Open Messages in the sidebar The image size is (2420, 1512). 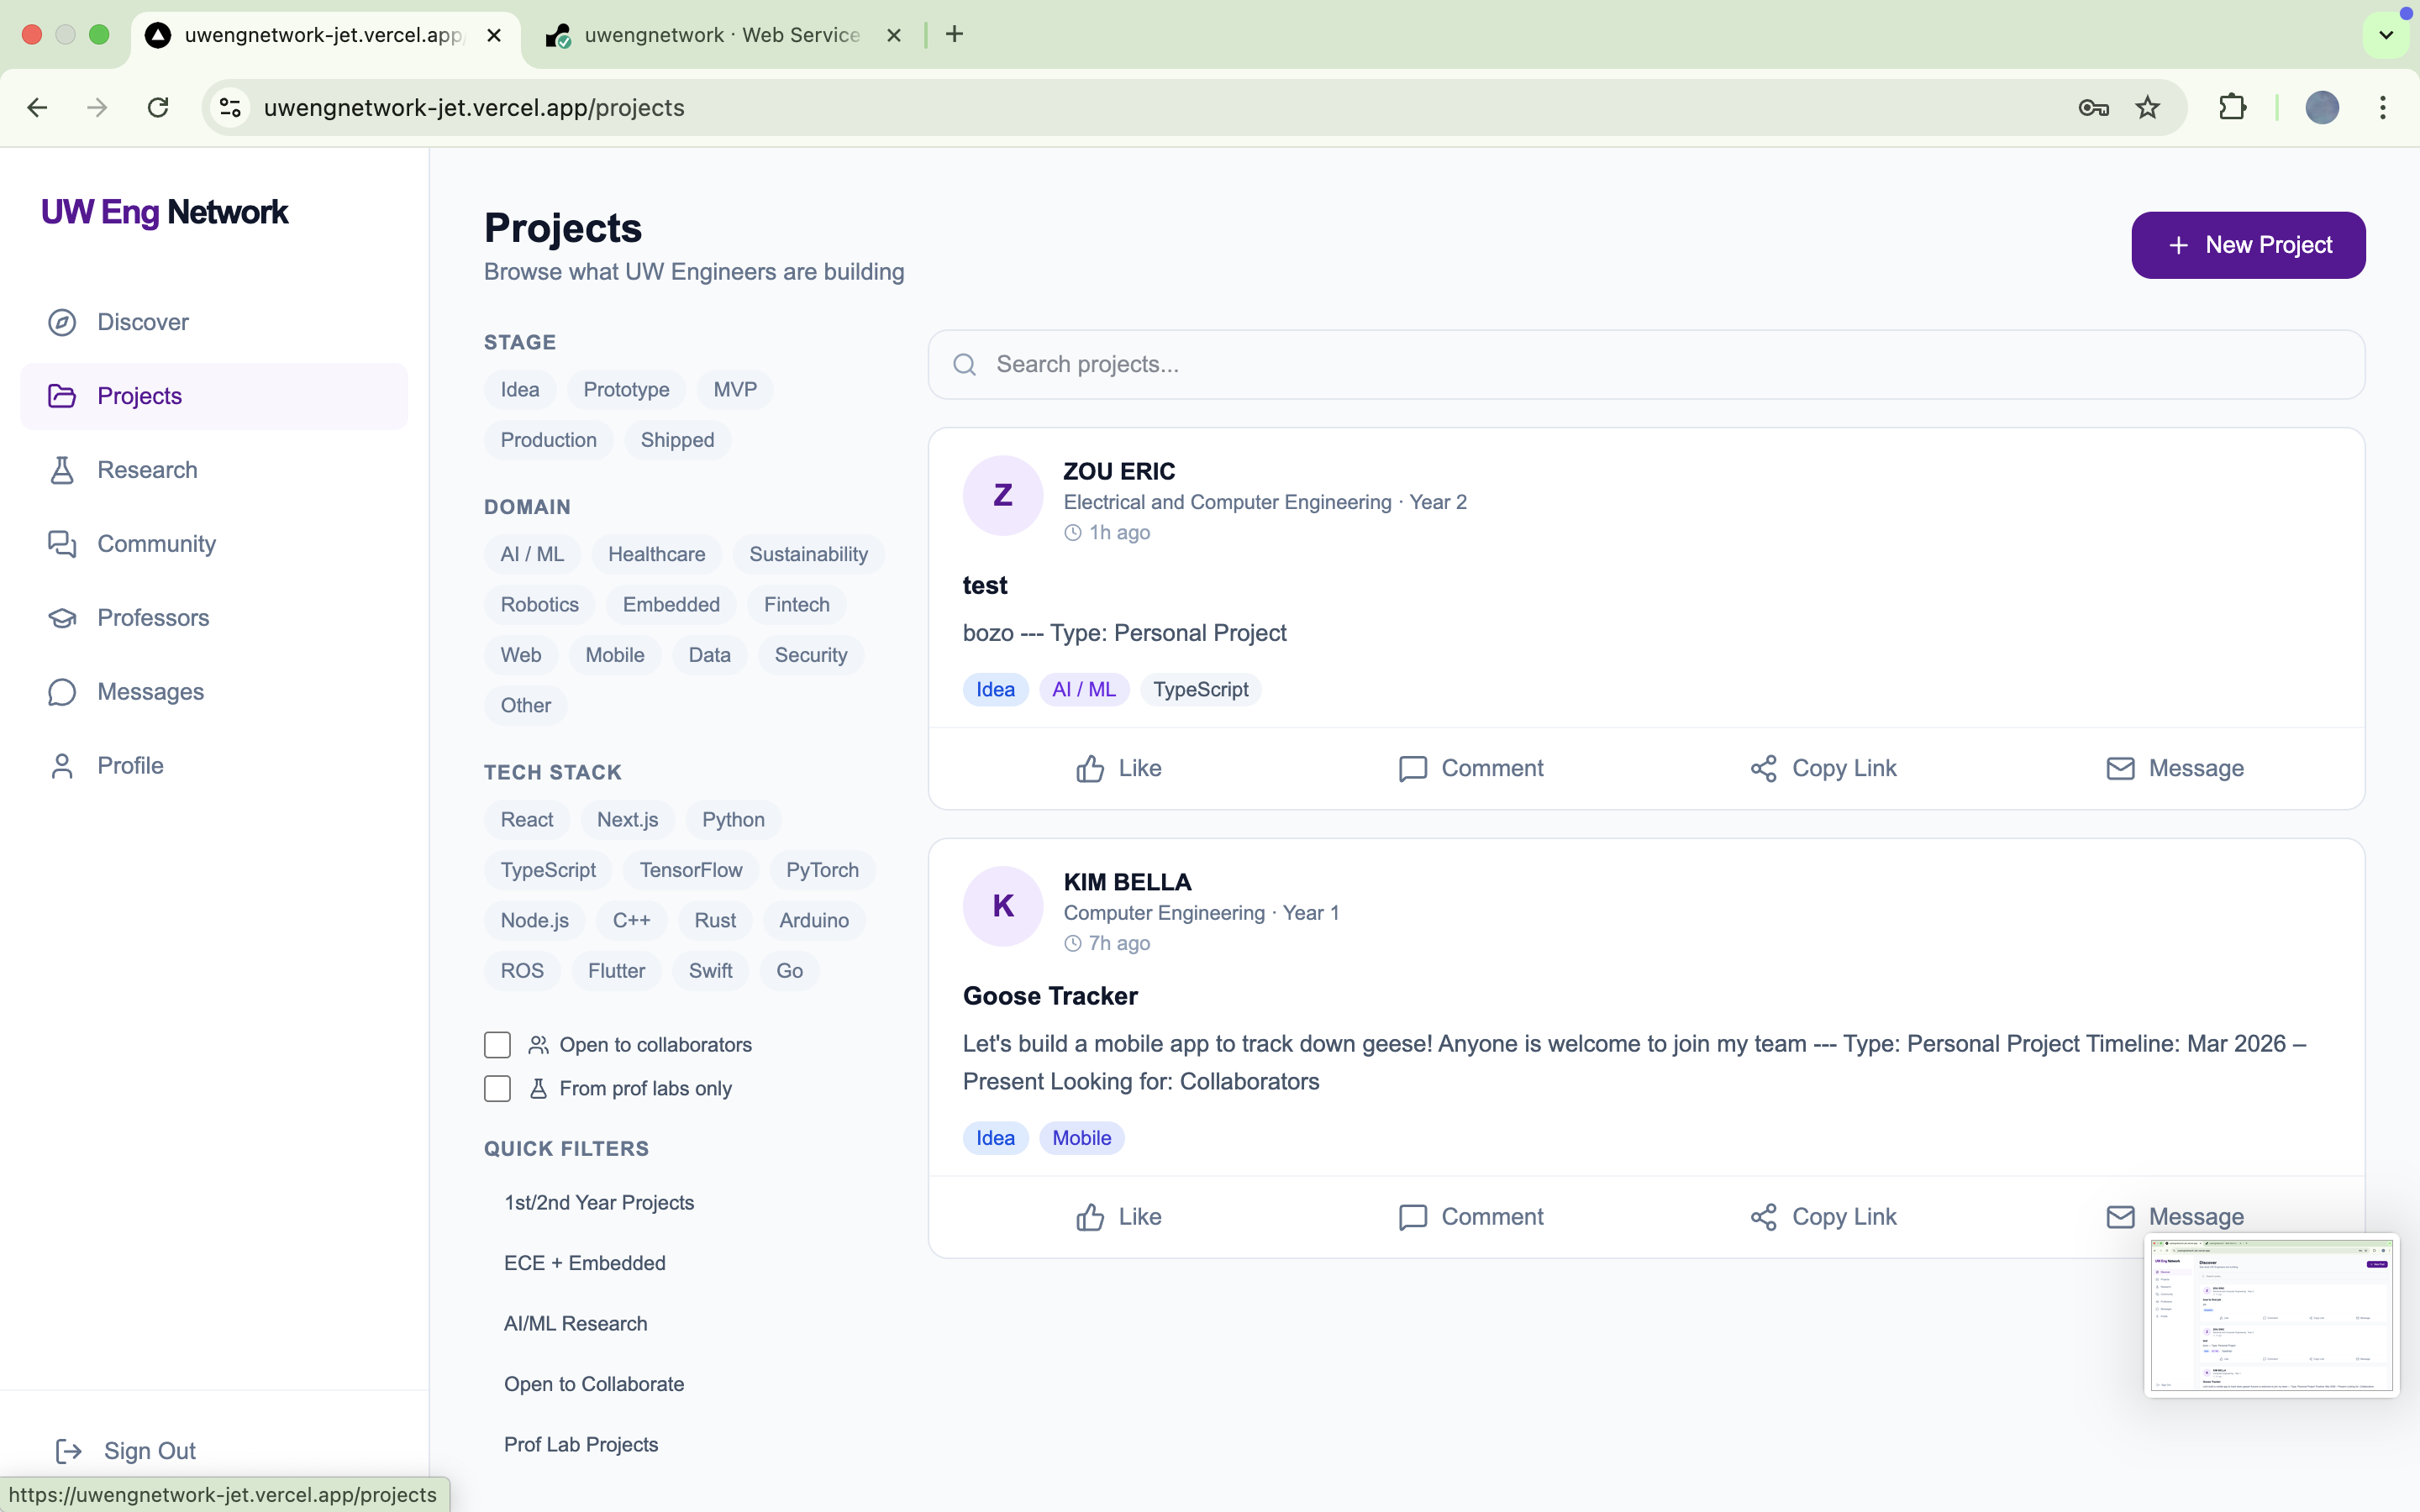click(150, 692)
